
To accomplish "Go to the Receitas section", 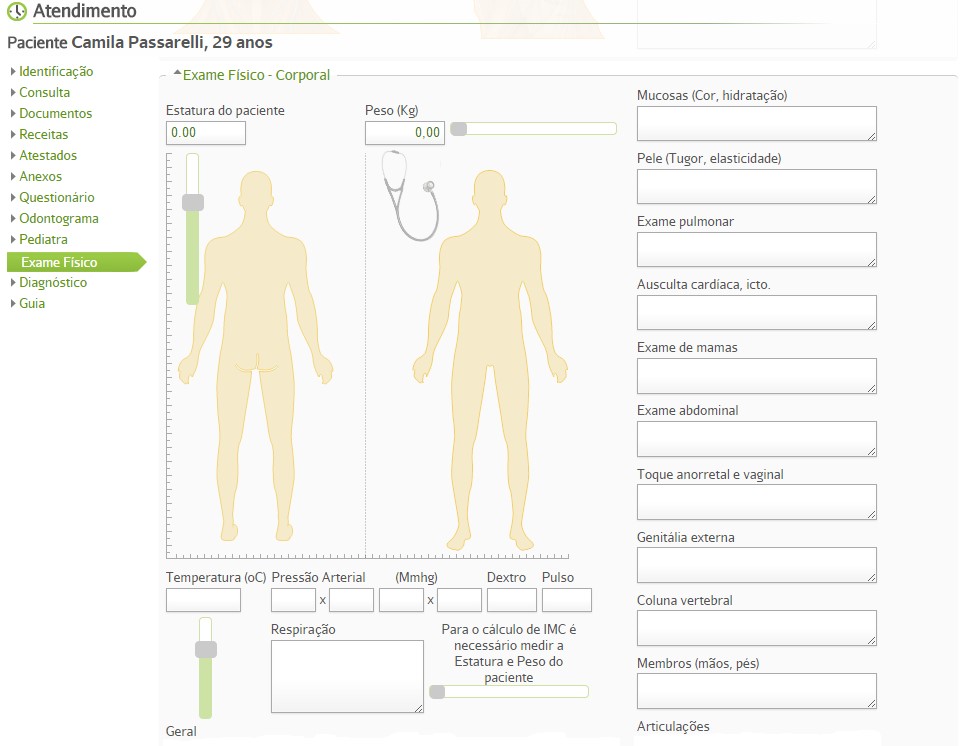I will pos(43,134).
